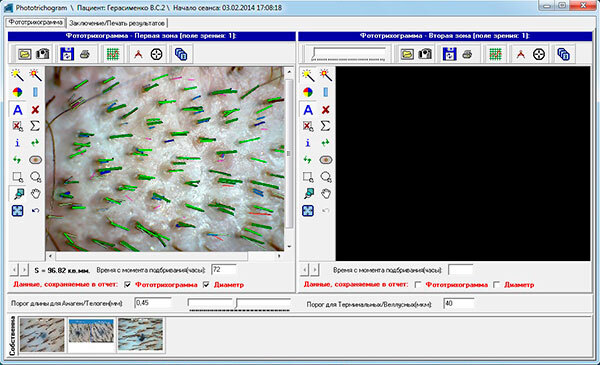Undo last action in left panel
Image resolution: width=600 pixels, height=365 pixels.
click(x=35, y=210)
